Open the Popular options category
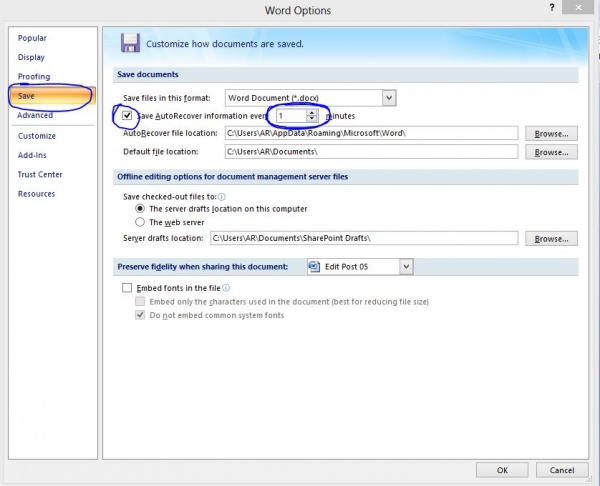Screen dimensions: 600x486 coord(32,38)
